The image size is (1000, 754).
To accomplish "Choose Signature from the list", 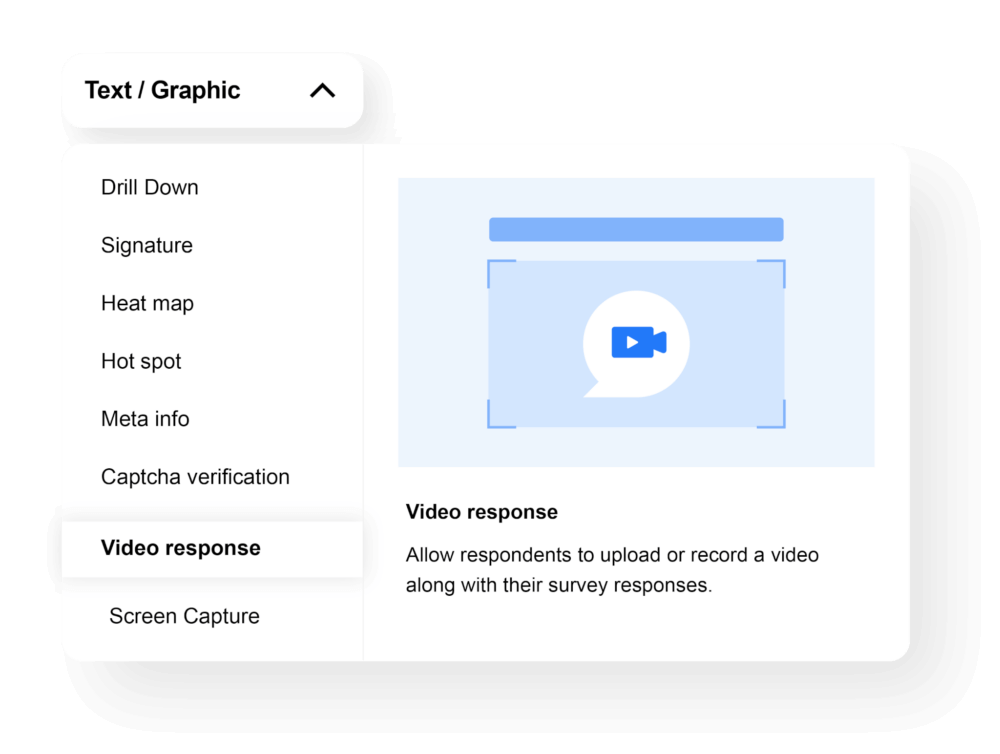I will point(147,246).
